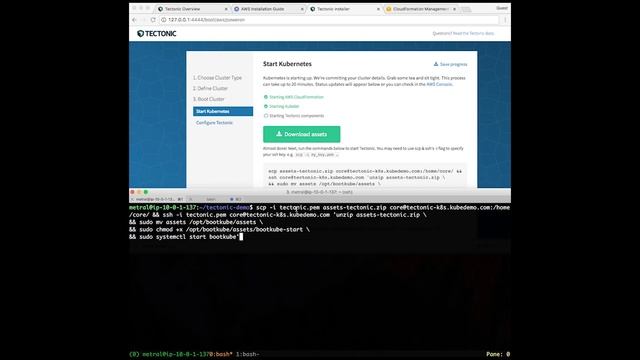Image resolution: width=640 pixels, height=360 pixels.
Task: Click the Save progress link
Action: tap(450, 64)
